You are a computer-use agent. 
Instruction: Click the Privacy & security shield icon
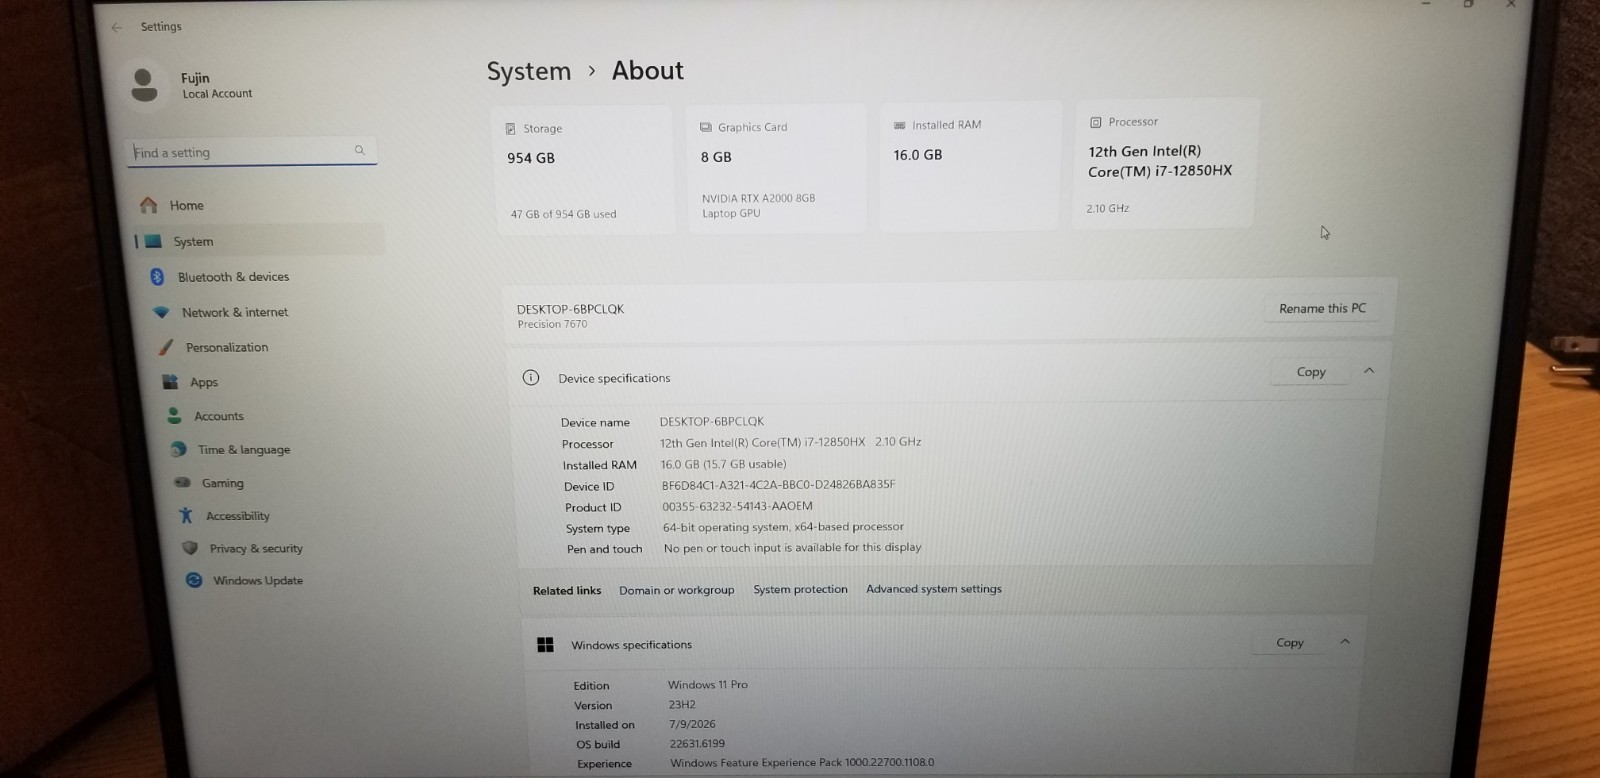coord(190,548)
